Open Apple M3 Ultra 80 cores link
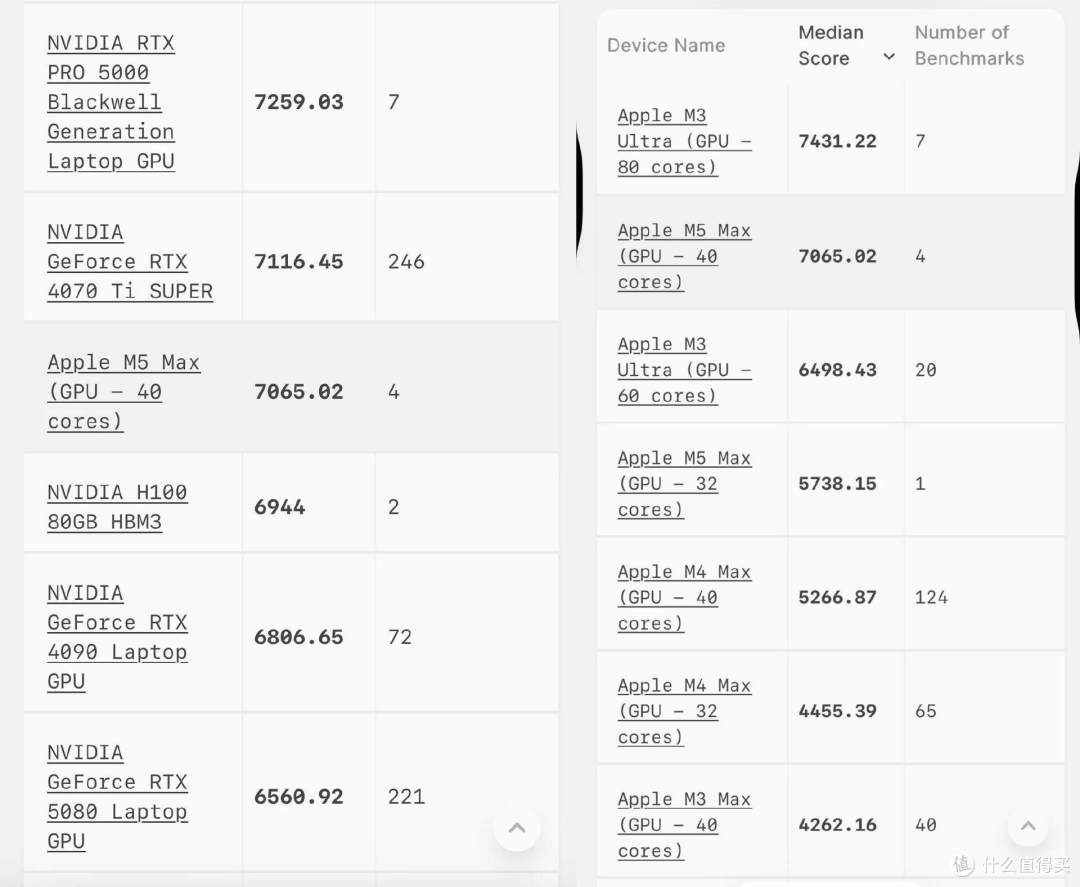The width and height of the screenshot is (1080, 887). click(685, 141)
